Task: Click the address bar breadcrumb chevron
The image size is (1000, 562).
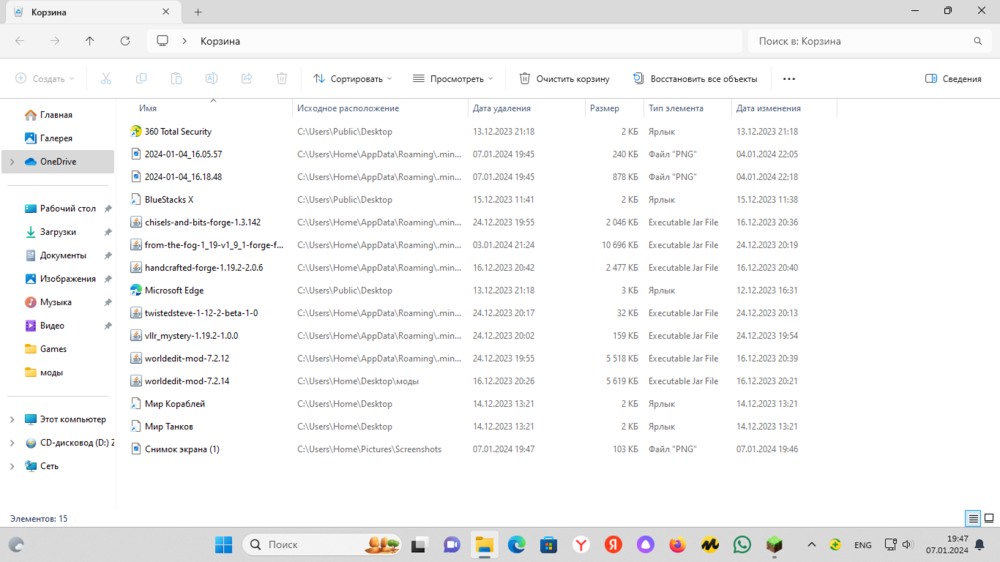Action: (x=184, y=41)
